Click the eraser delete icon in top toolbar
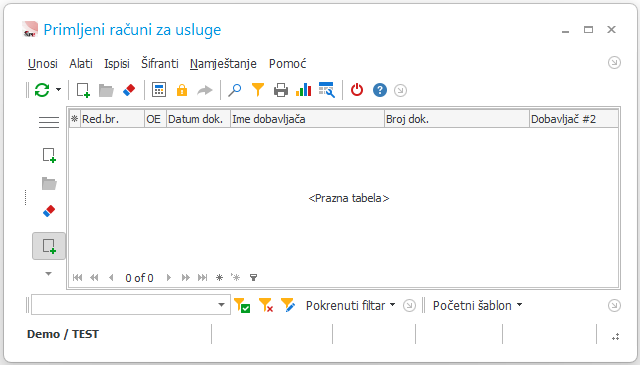 click(x=129, y=90)
